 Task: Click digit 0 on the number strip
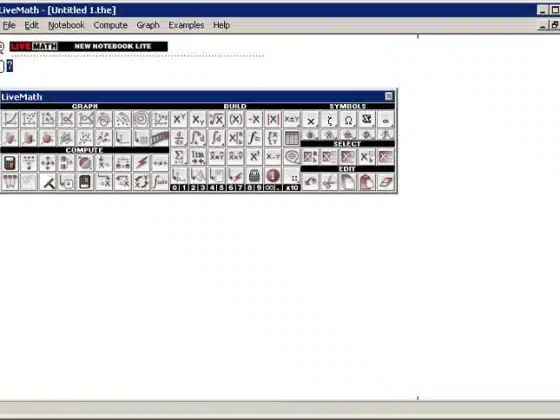click(x=174, y=188)
